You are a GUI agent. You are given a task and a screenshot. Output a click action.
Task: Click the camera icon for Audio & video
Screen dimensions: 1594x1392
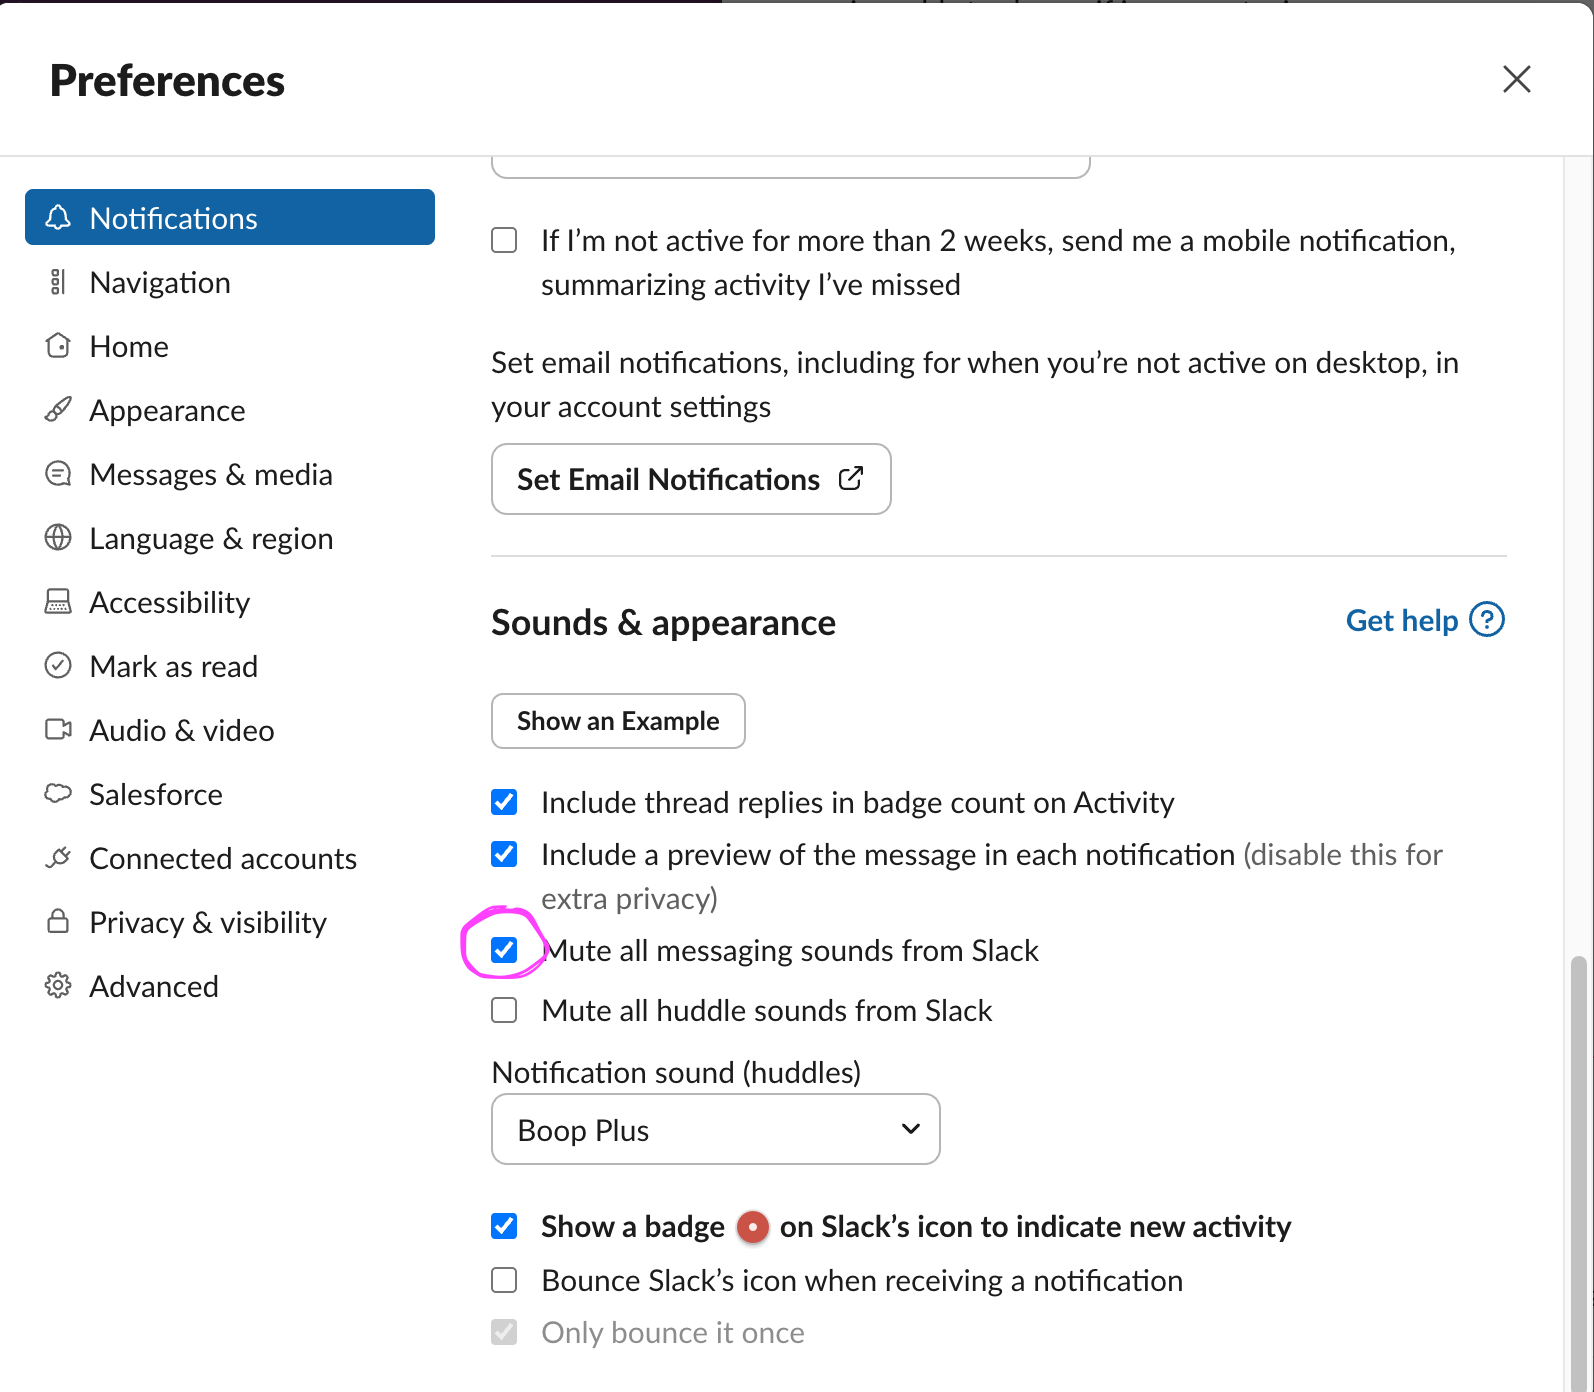[58, 730]
